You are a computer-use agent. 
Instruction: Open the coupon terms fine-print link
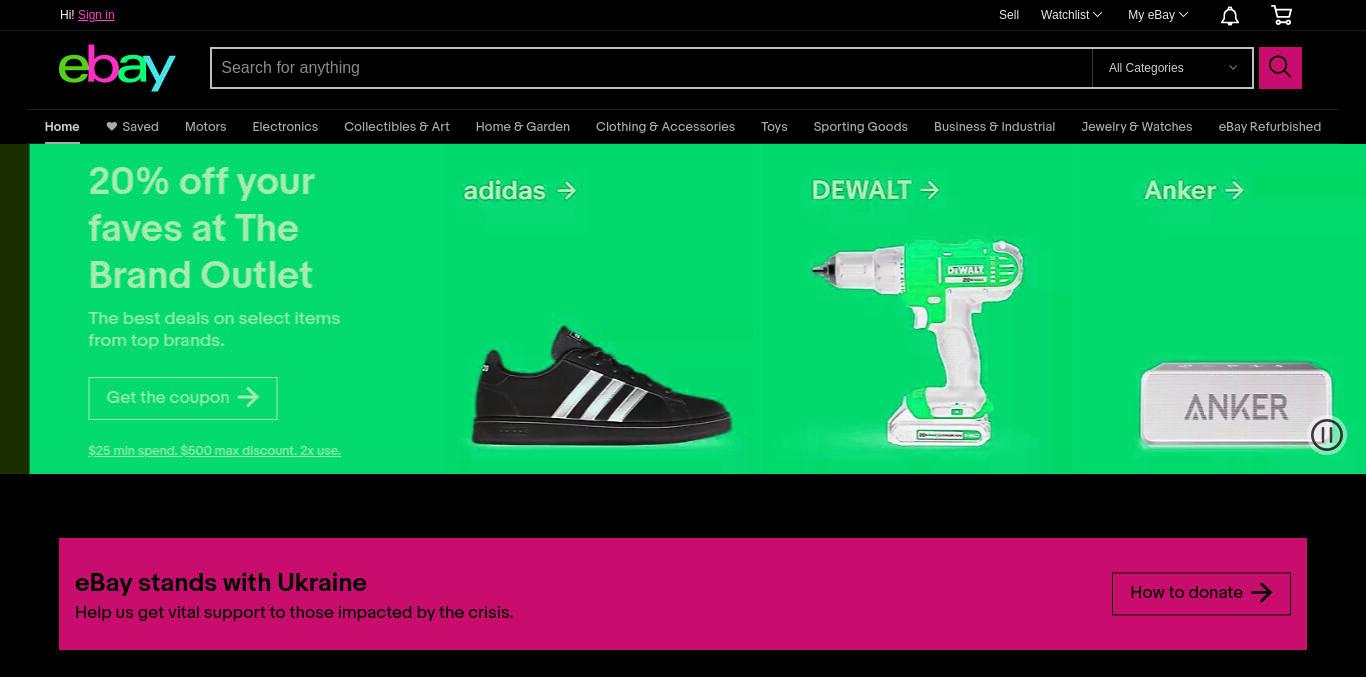[x=214, y=451]
